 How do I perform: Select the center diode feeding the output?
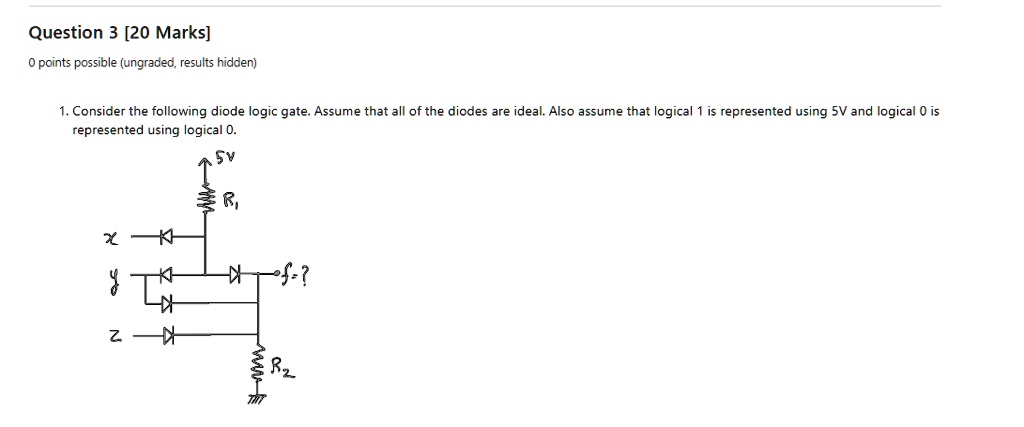pyautogui.click(x=235, y=272)
